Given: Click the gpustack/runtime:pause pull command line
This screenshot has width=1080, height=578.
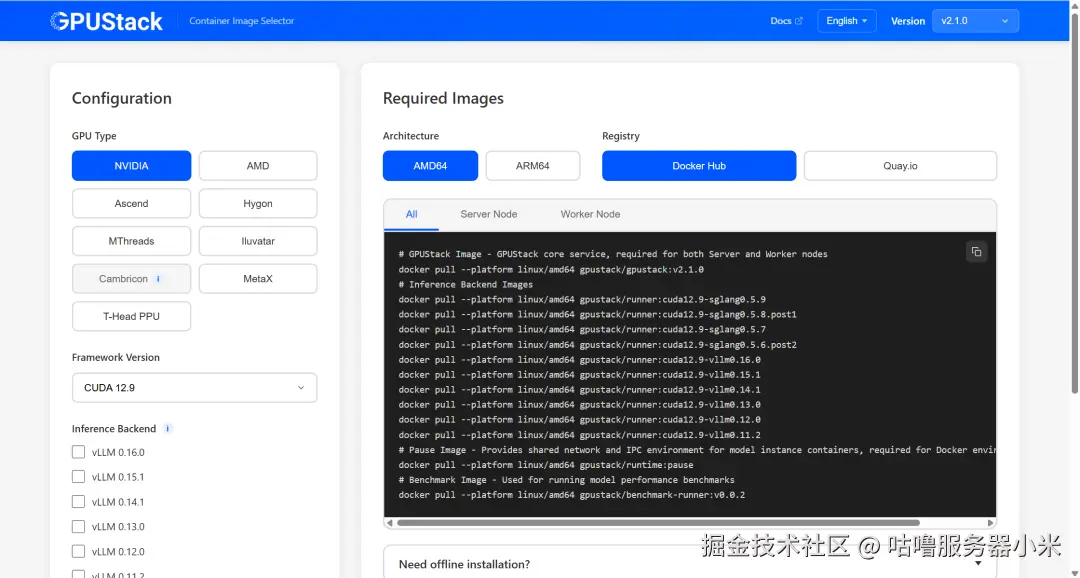Looking at the screenshot, I should [546, 465].
